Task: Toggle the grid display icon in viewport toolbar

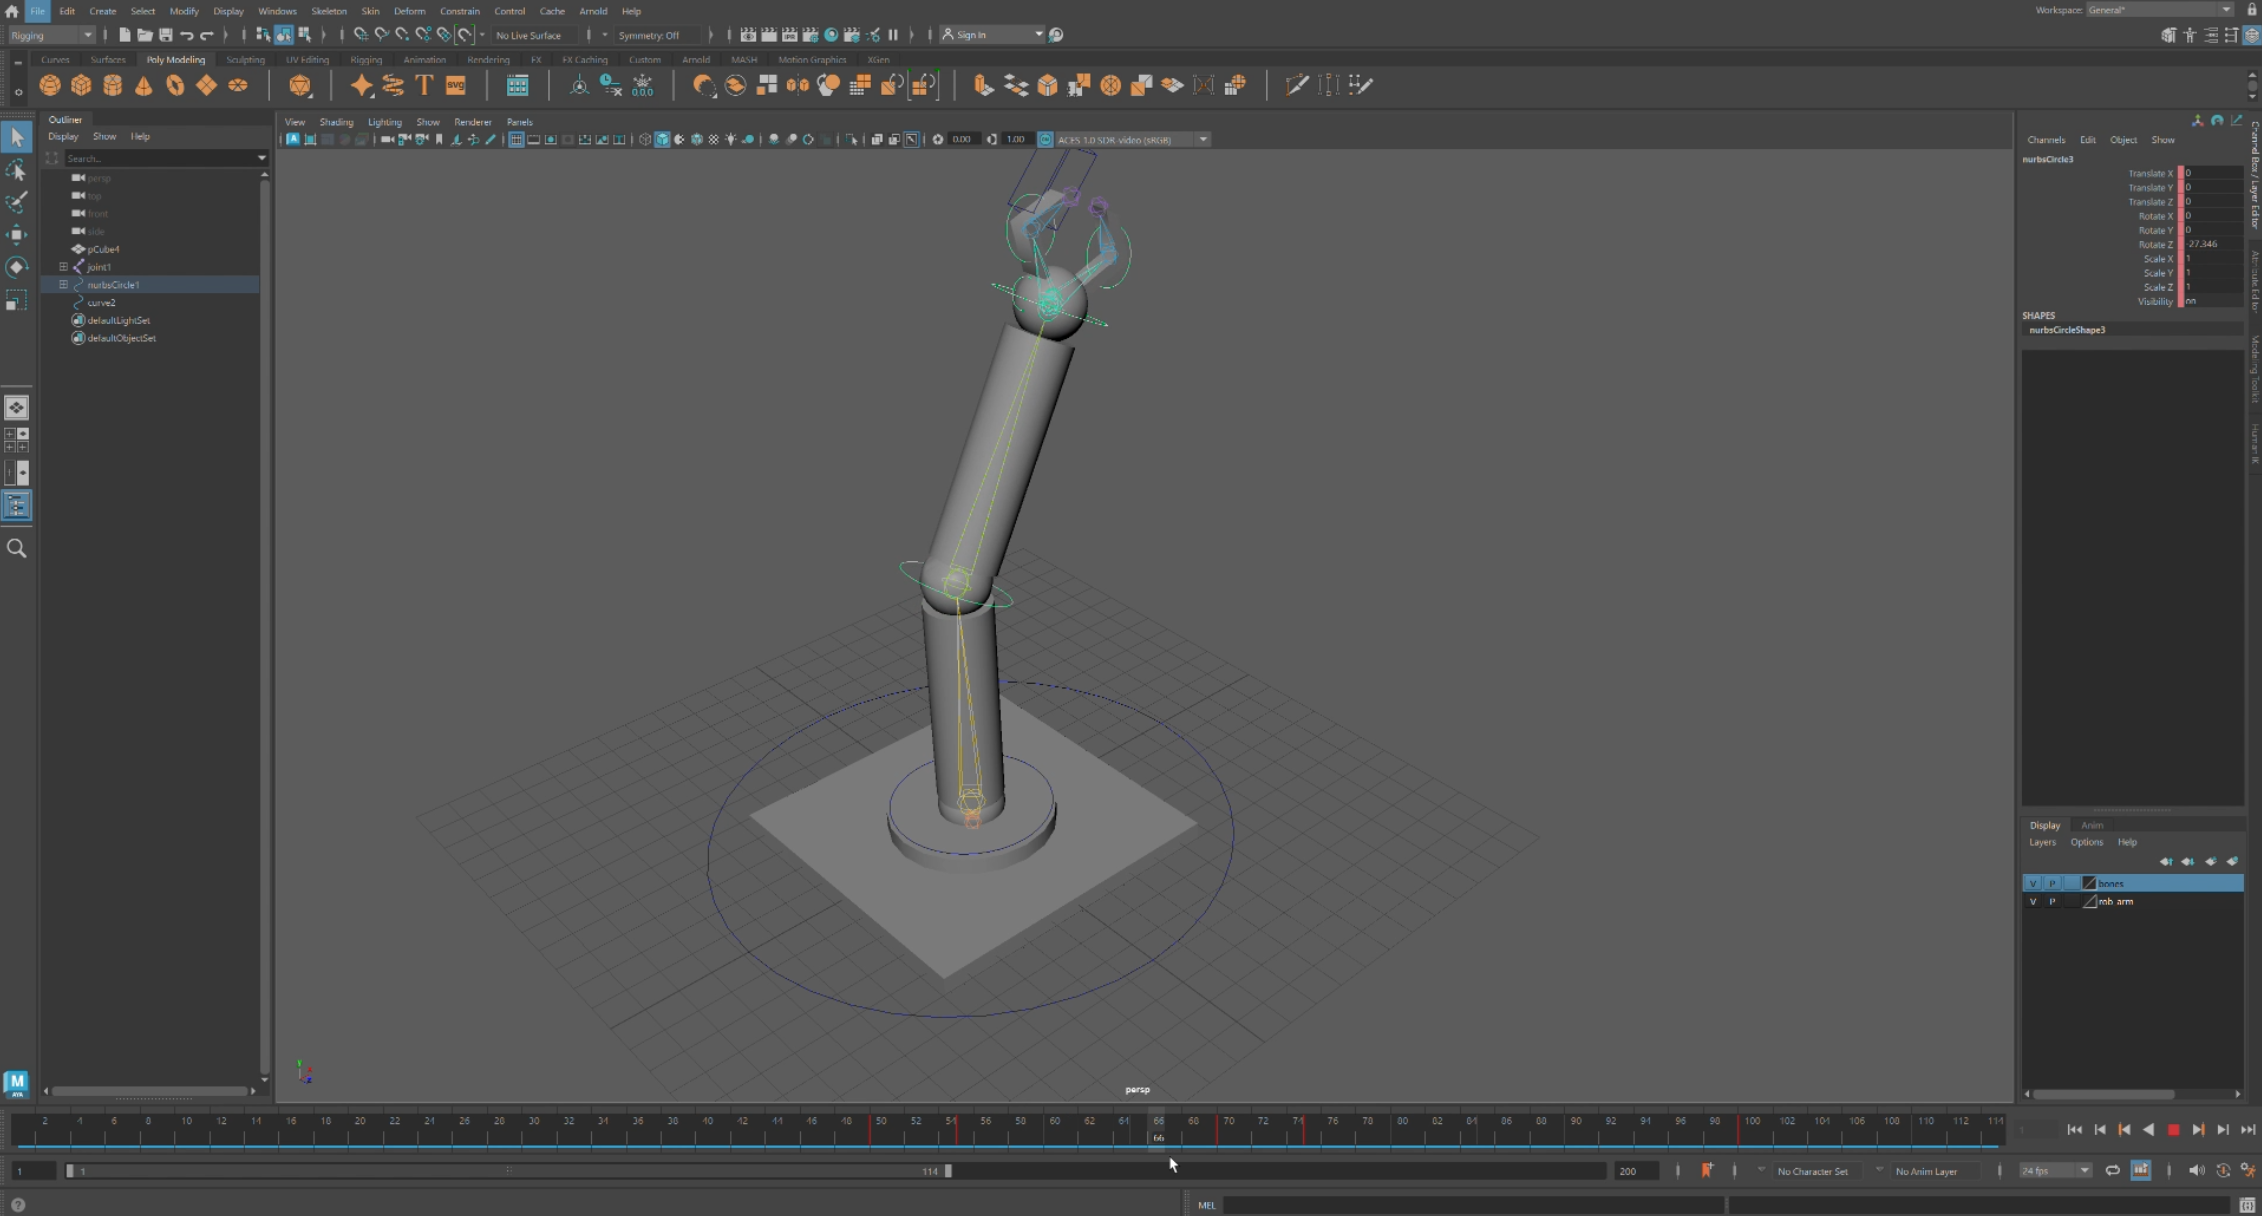Action: [516, 140]
